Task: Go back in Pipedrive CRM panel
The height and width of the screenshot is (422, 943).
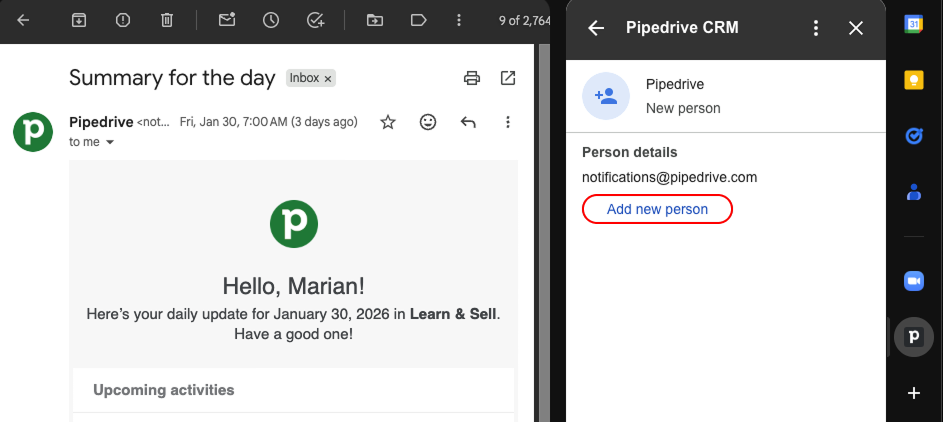Action: point(596,28)
